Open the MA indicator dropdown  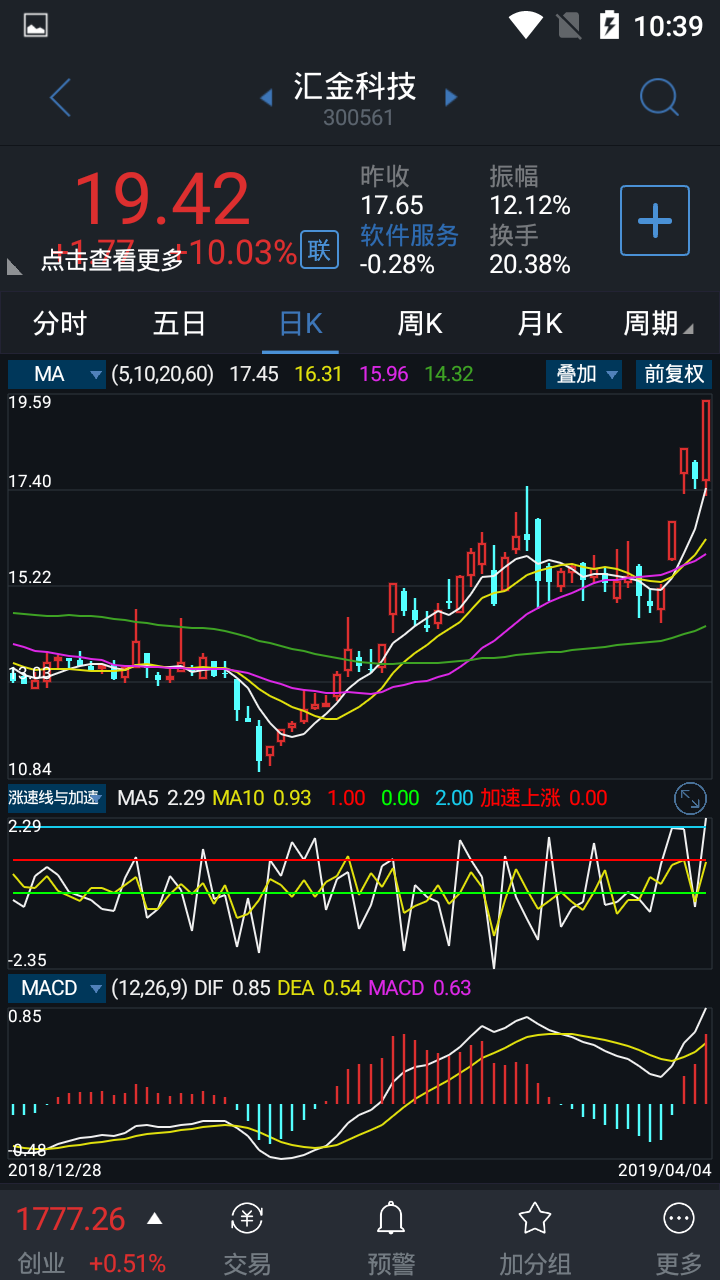coord(57,374)
